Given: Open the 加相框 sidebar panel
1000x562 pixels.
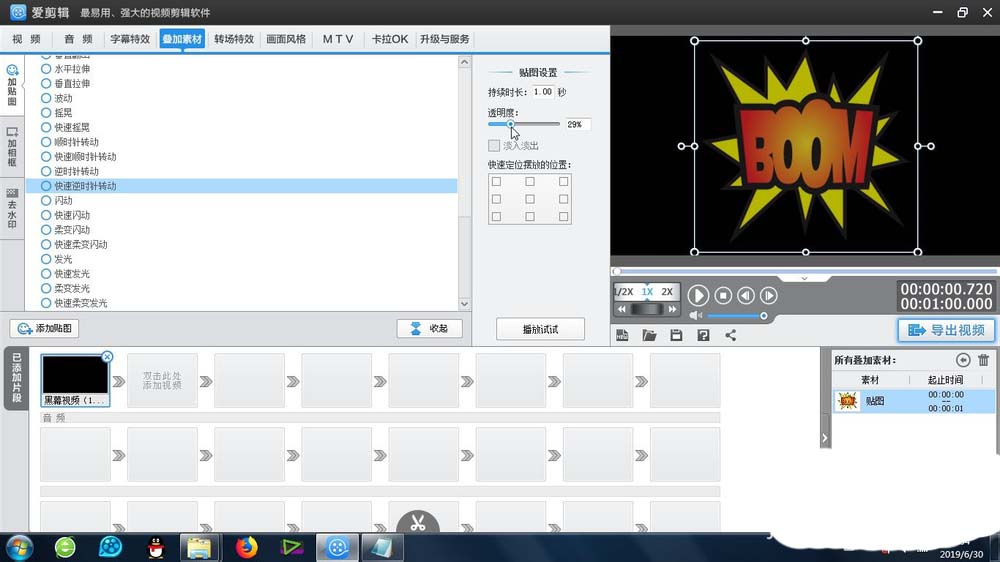Looking at the screenshot, I should [x=12, y=147].
